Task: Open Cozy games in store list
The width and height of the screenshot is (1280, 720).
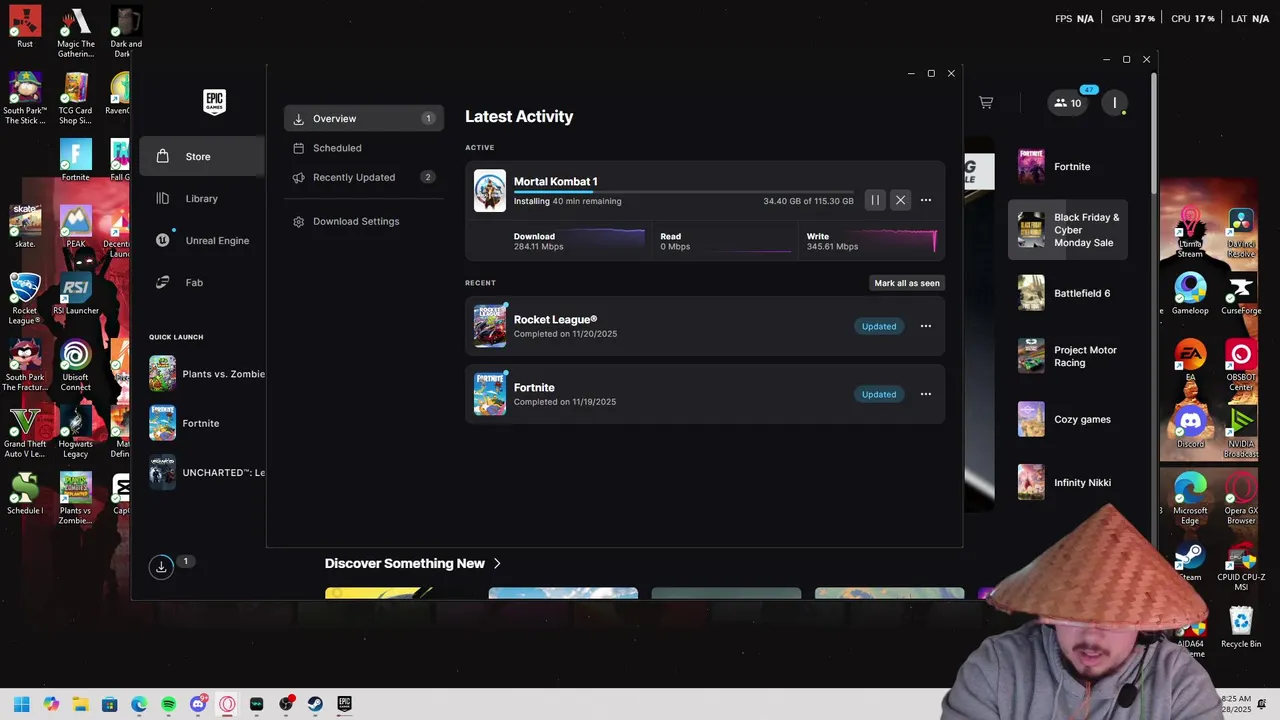Action: [x=1068, y=419]
